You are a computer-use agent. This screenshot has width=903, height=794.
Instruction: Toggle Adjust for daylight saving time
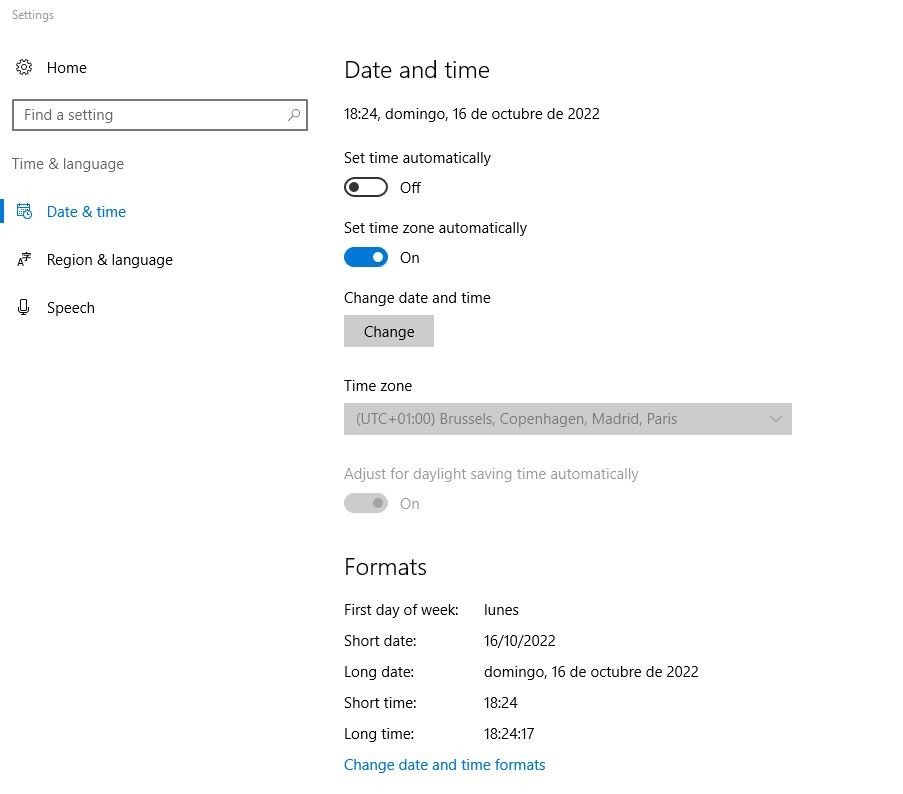click(x=366, y=504)
